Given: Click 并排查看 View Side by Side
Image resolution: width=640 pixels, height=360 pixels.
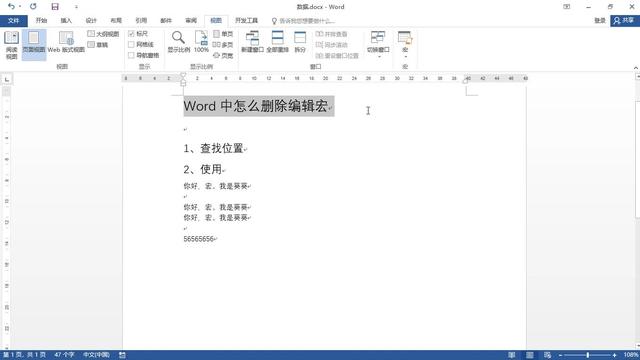Looking at the screenshot, I should (331, 34).
